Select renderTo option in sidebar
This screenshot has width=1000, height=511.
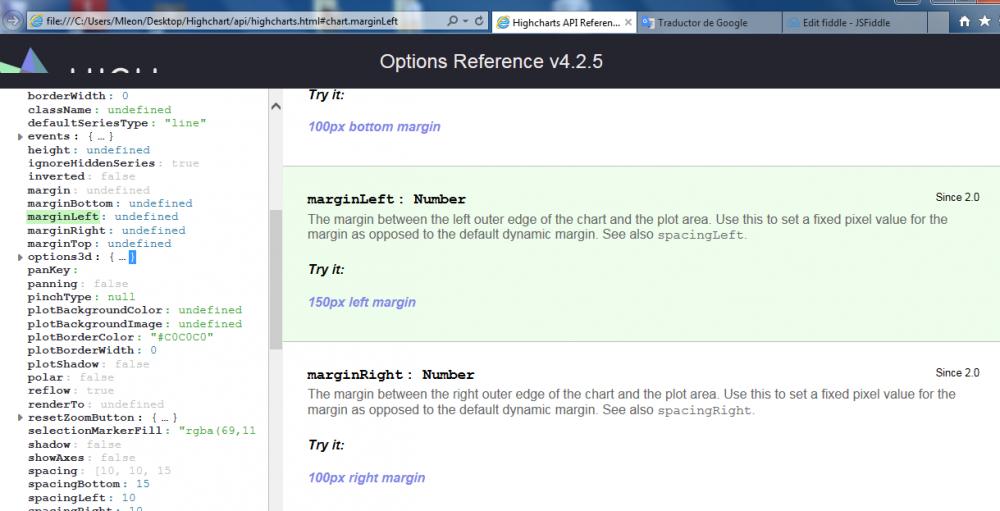pos(56,404)
